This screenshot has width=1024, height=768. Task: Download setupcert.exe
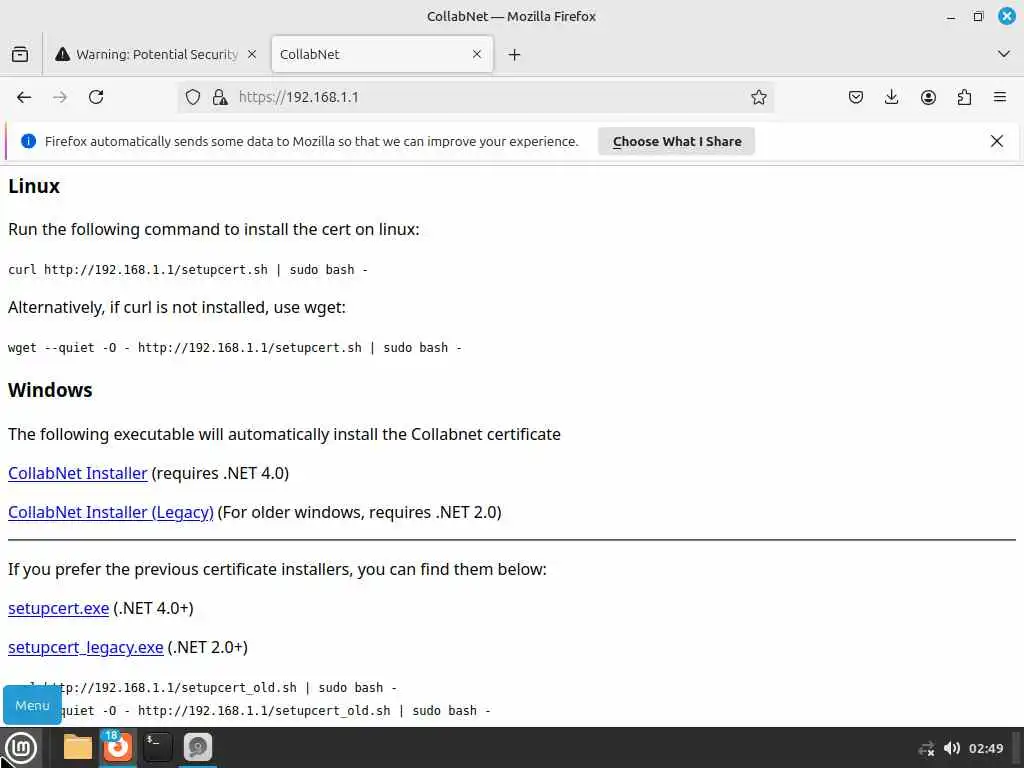(58, 608)
